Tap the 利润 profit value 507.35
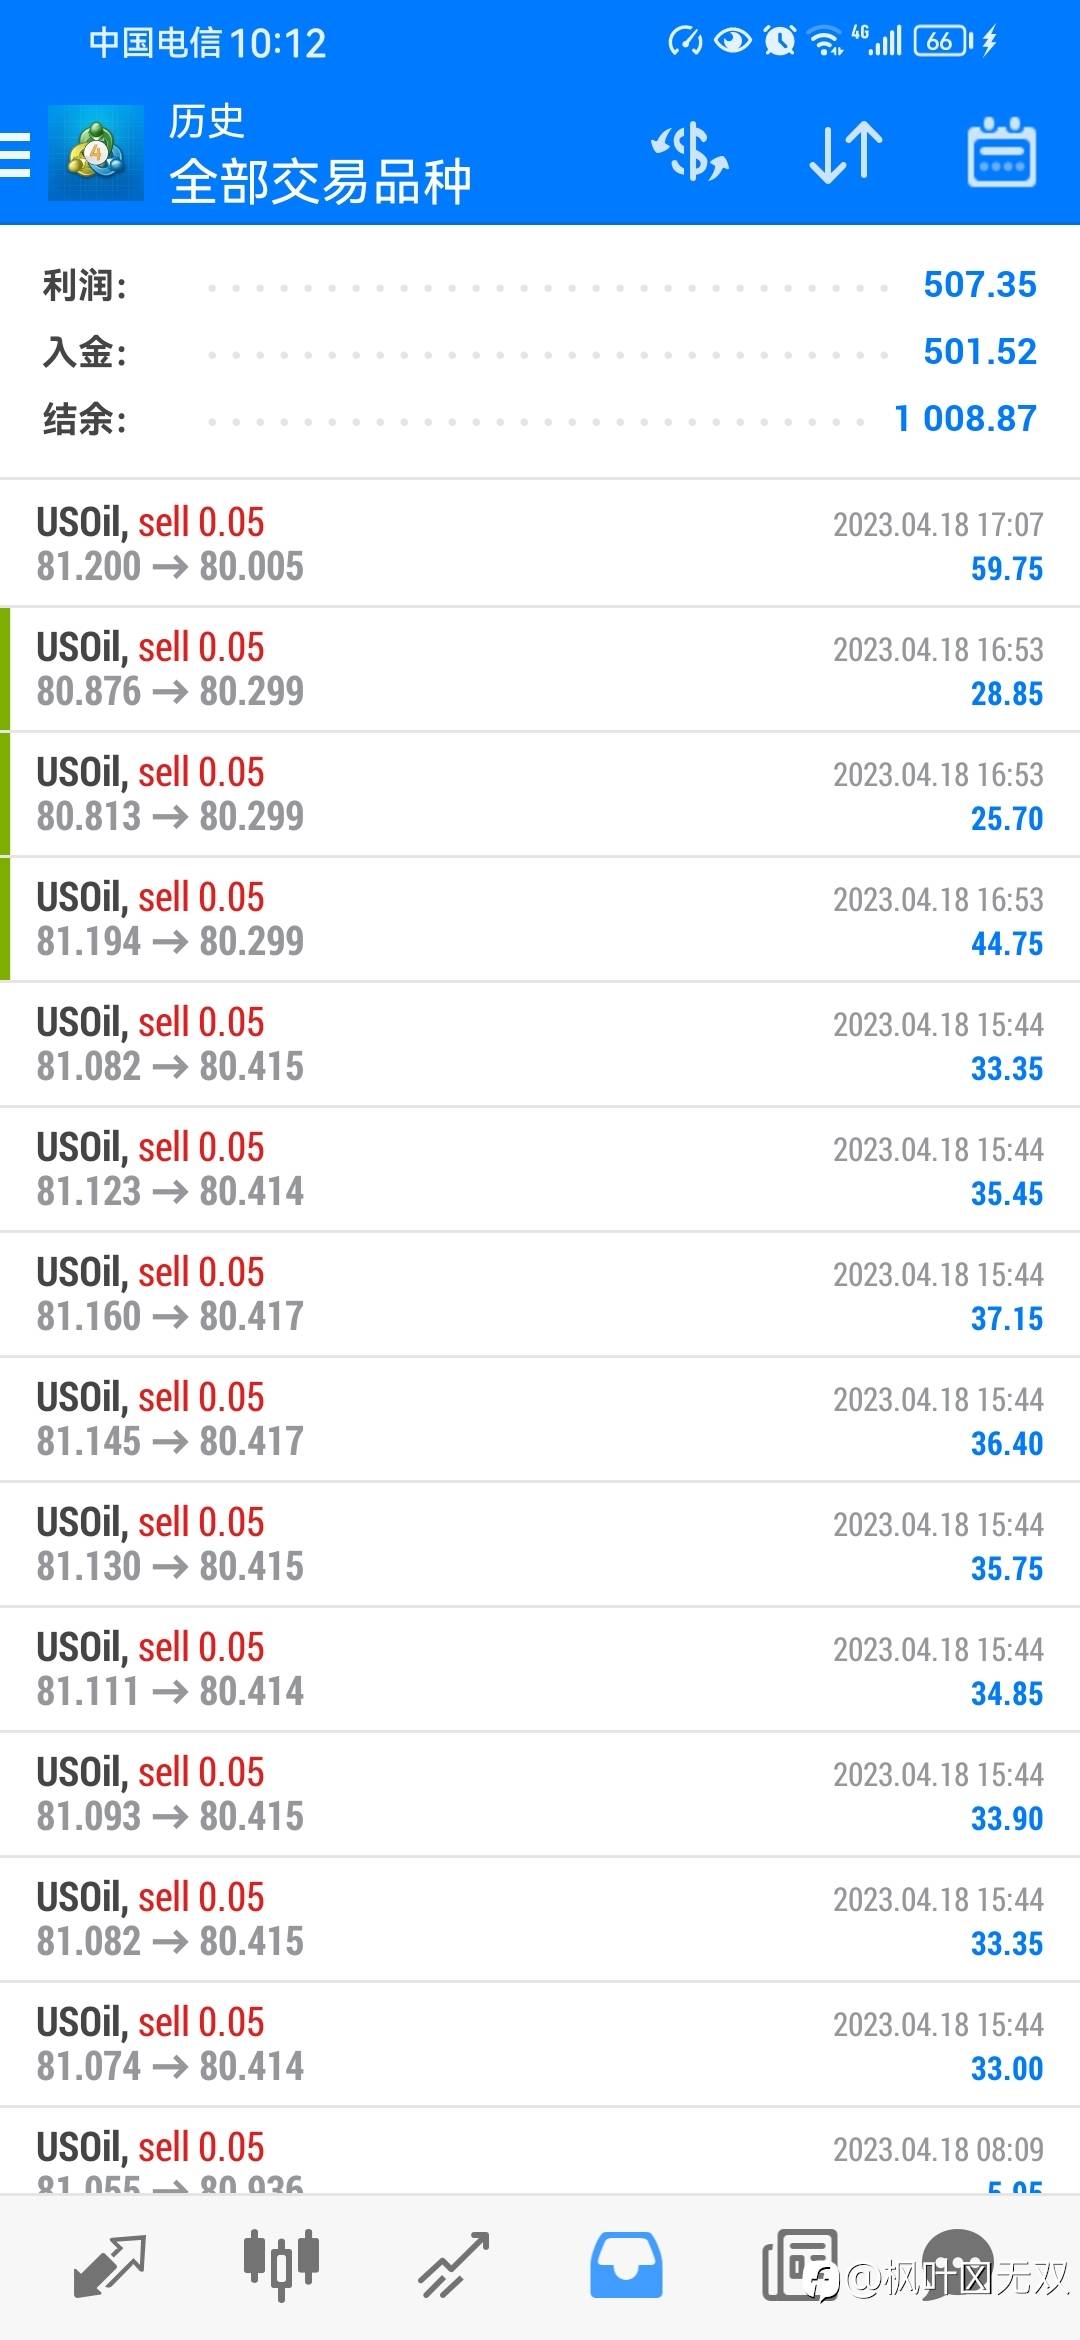 [979, 285]
